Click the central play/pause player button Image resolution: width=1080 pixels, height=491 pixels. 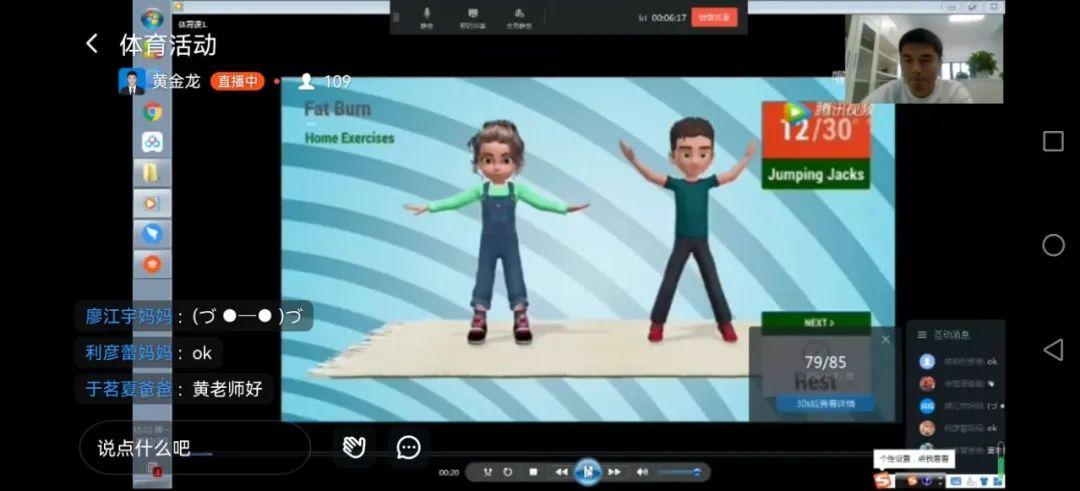click(588, 472)
